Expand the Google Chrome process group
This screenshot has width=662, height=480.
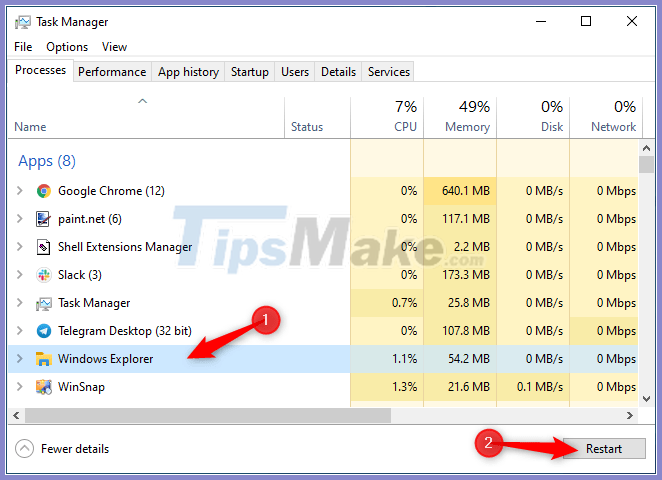(19, 191)
